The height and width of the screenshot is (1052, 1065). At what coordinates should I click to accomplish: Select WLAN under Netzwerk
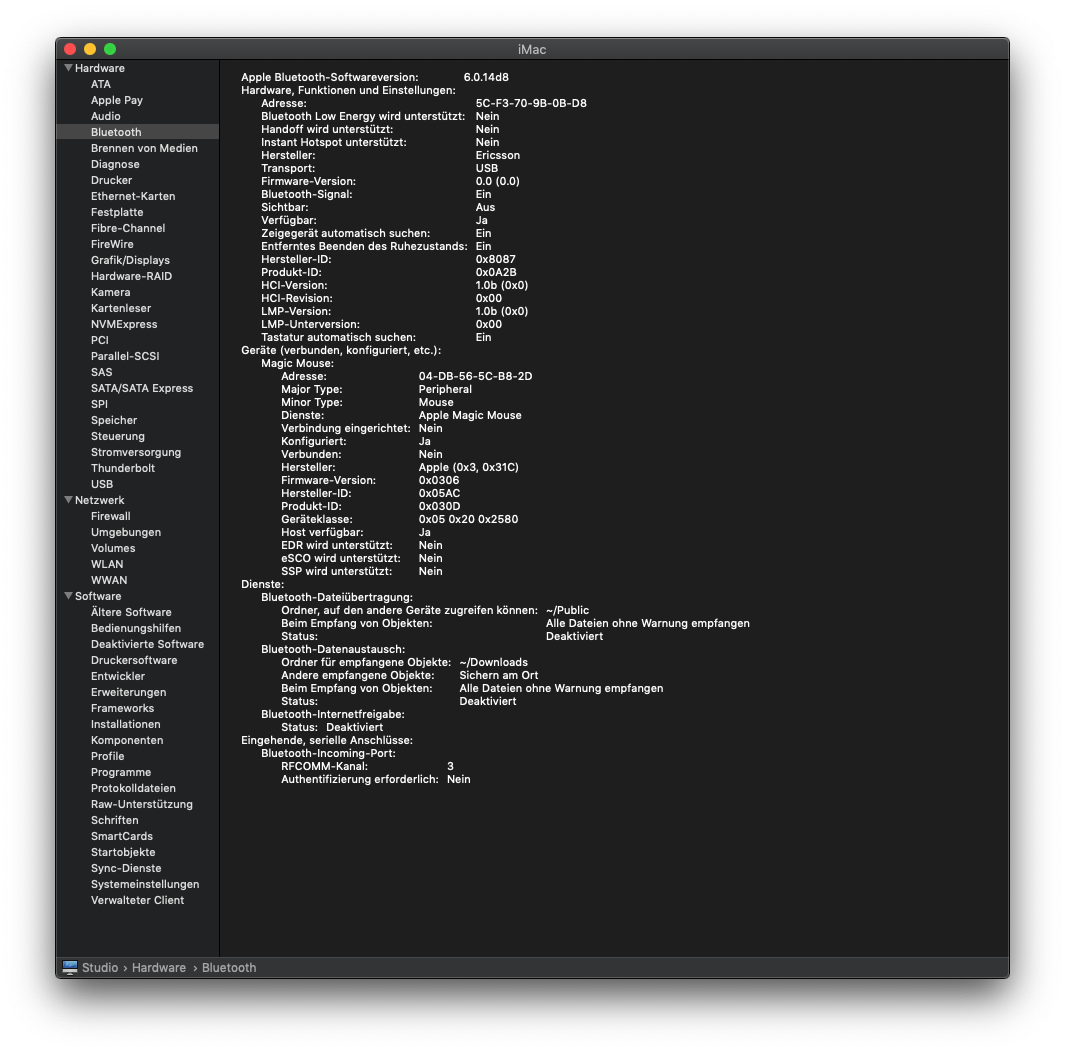pos(107,564)
